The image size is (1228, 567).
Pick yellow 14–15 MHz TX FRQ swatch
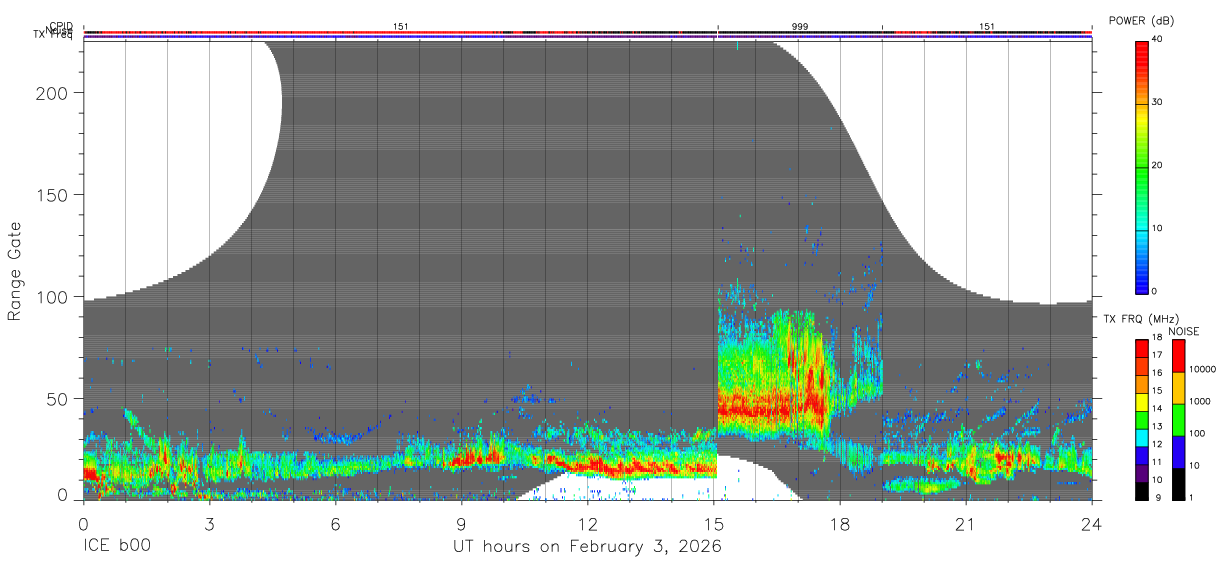1142,402
